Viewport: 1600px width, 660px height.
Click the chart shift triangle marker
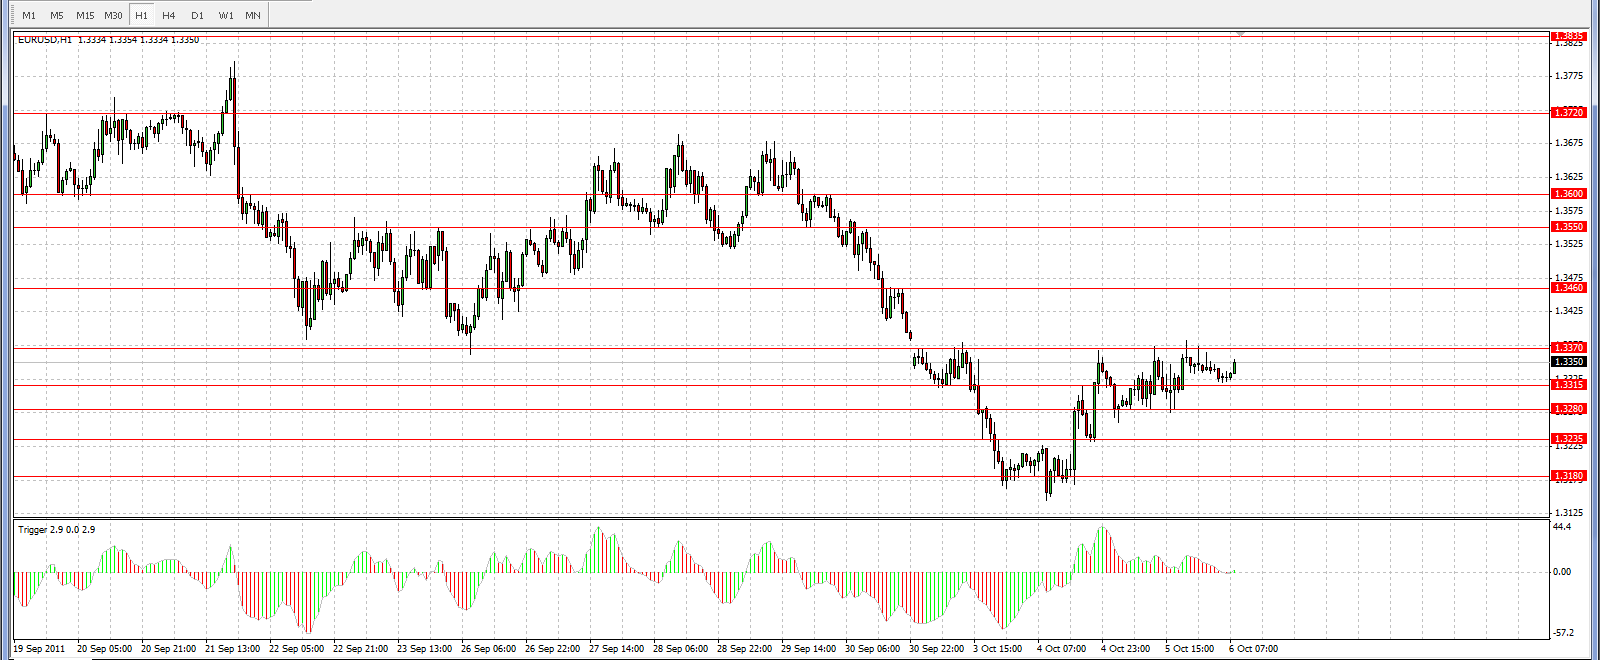coord(1241,34)
